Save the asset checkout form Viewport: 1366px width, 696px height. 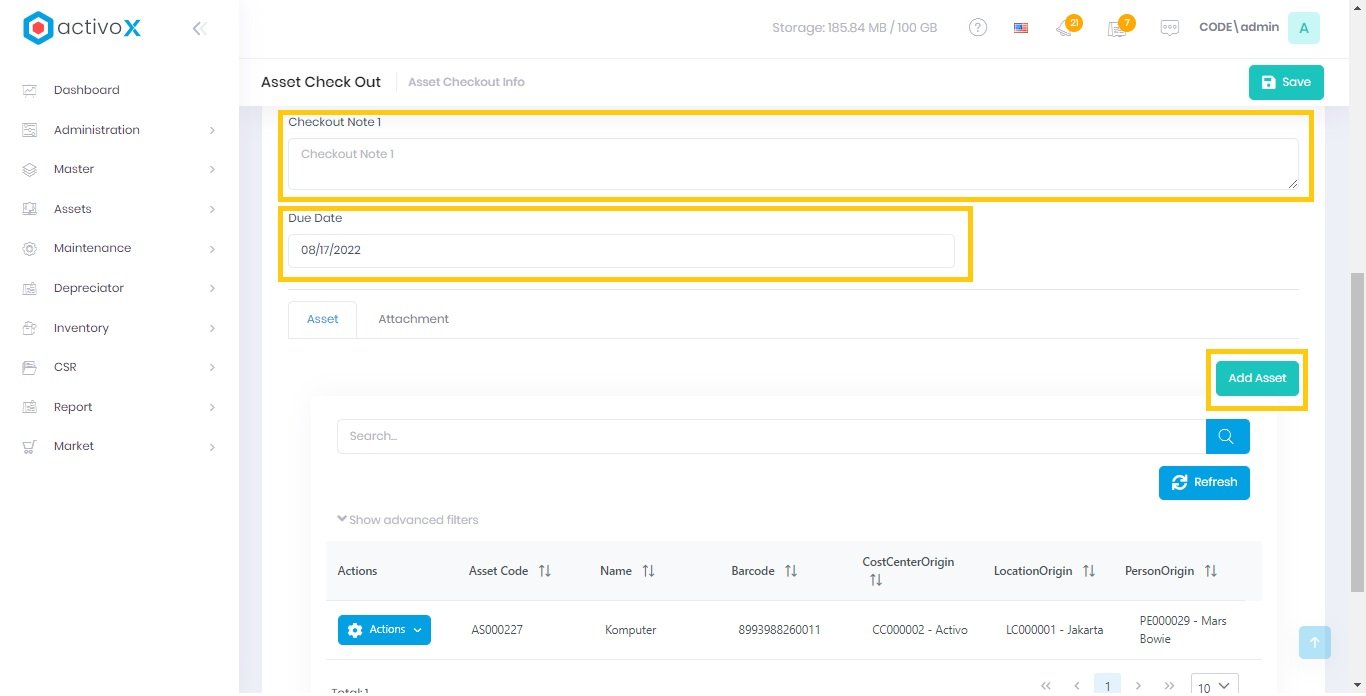(x=1285, y=82)
